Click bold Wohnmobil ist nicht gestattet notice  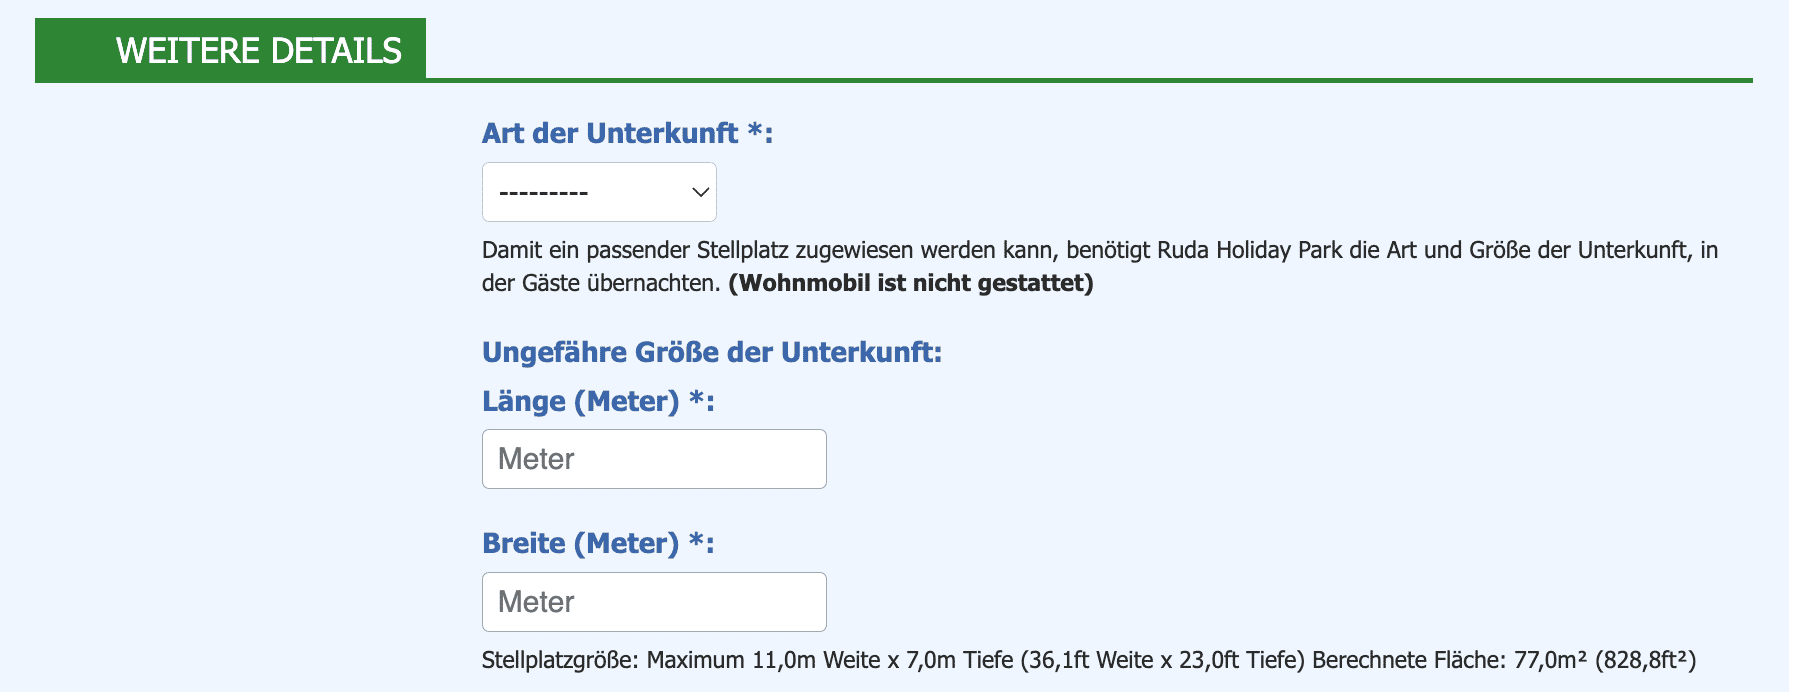911,283
